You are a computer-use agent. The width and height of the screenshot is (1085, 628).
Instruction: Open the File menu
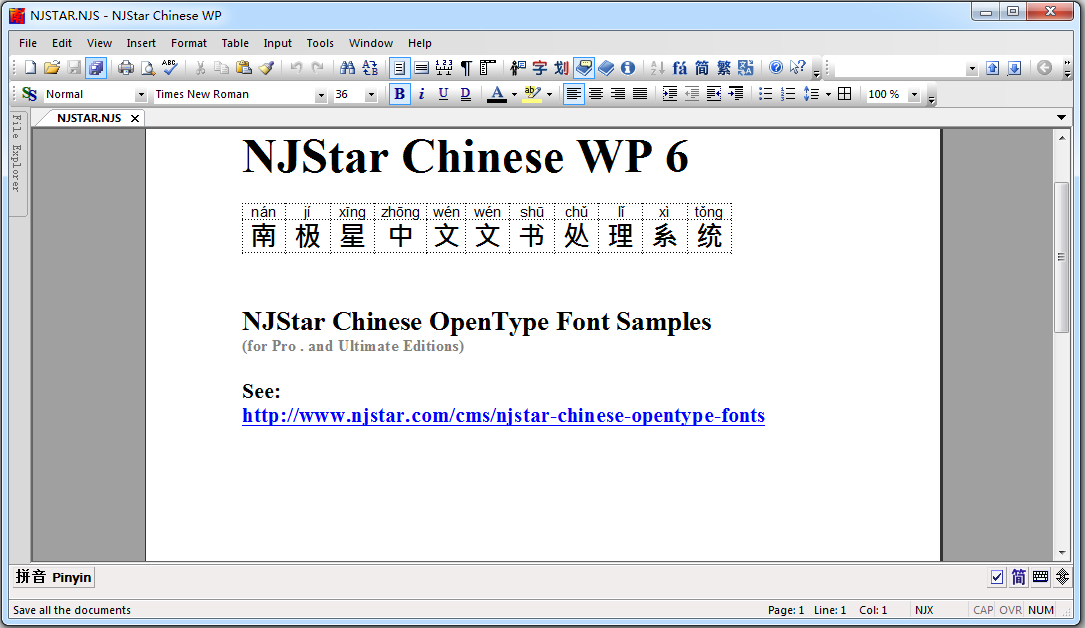coord(28,43)
